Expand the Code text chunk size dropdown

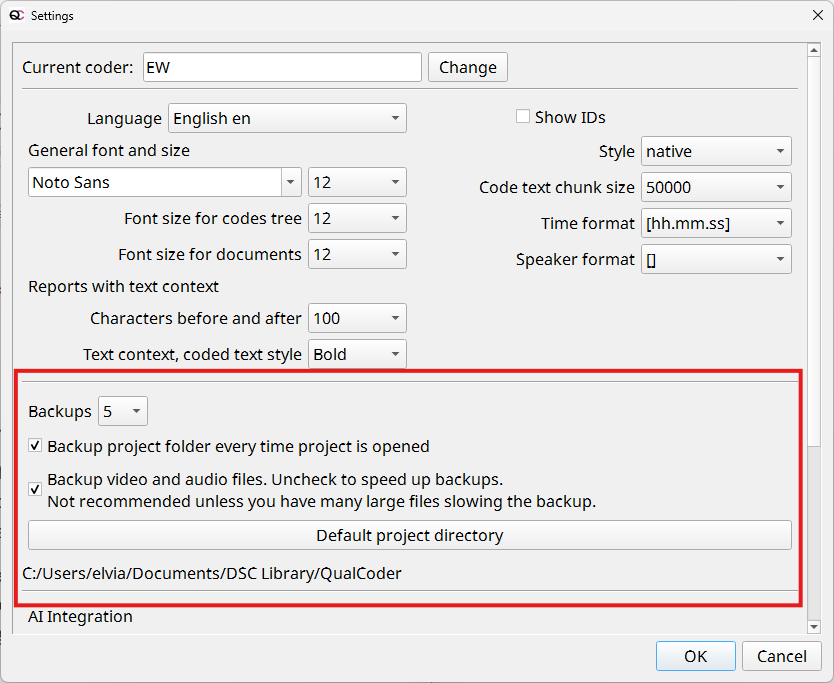[x=716, y=187]
